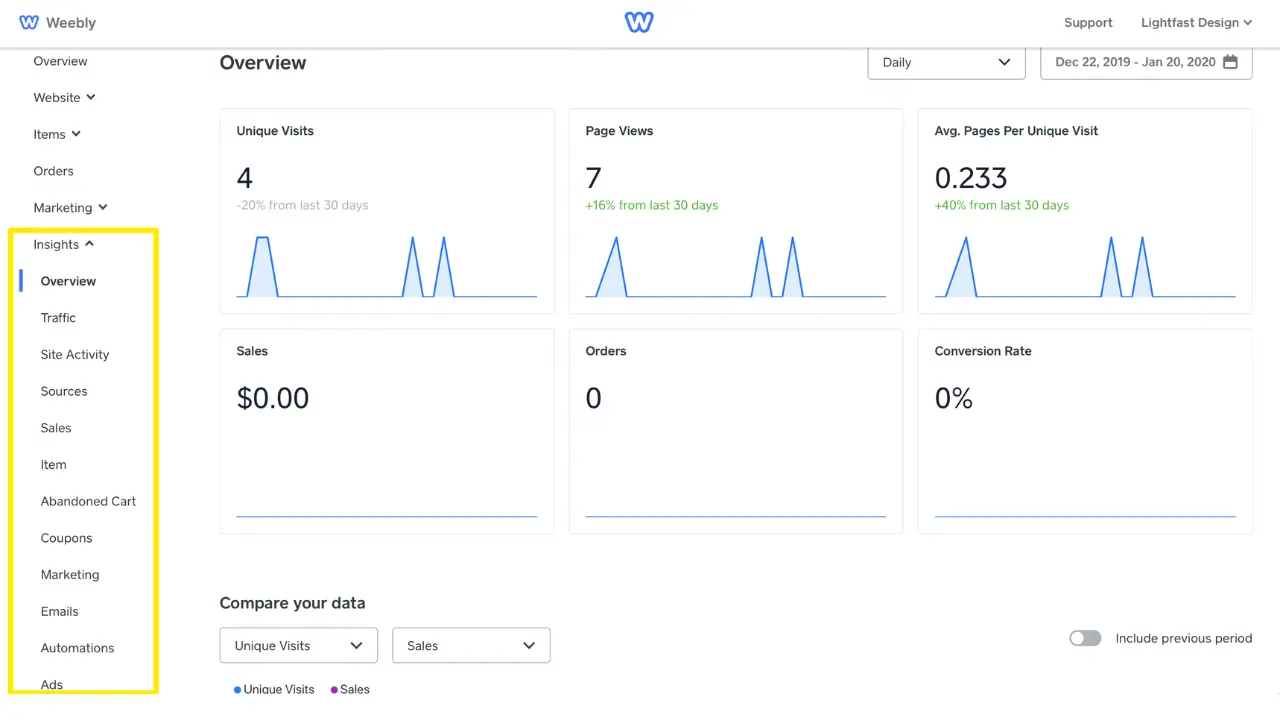Click the Page Views card chart
The image size is (1280, 720).
(735, 267)
